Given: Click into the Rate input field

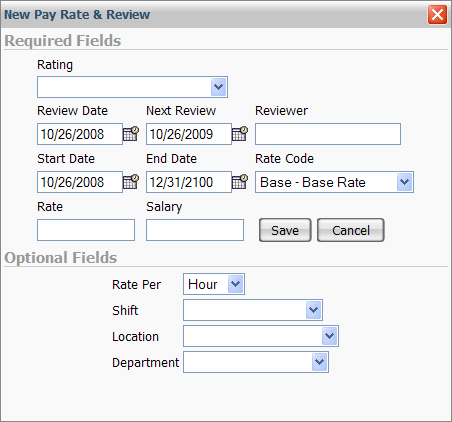Looking at the screenshot, I should pos(86,230).
